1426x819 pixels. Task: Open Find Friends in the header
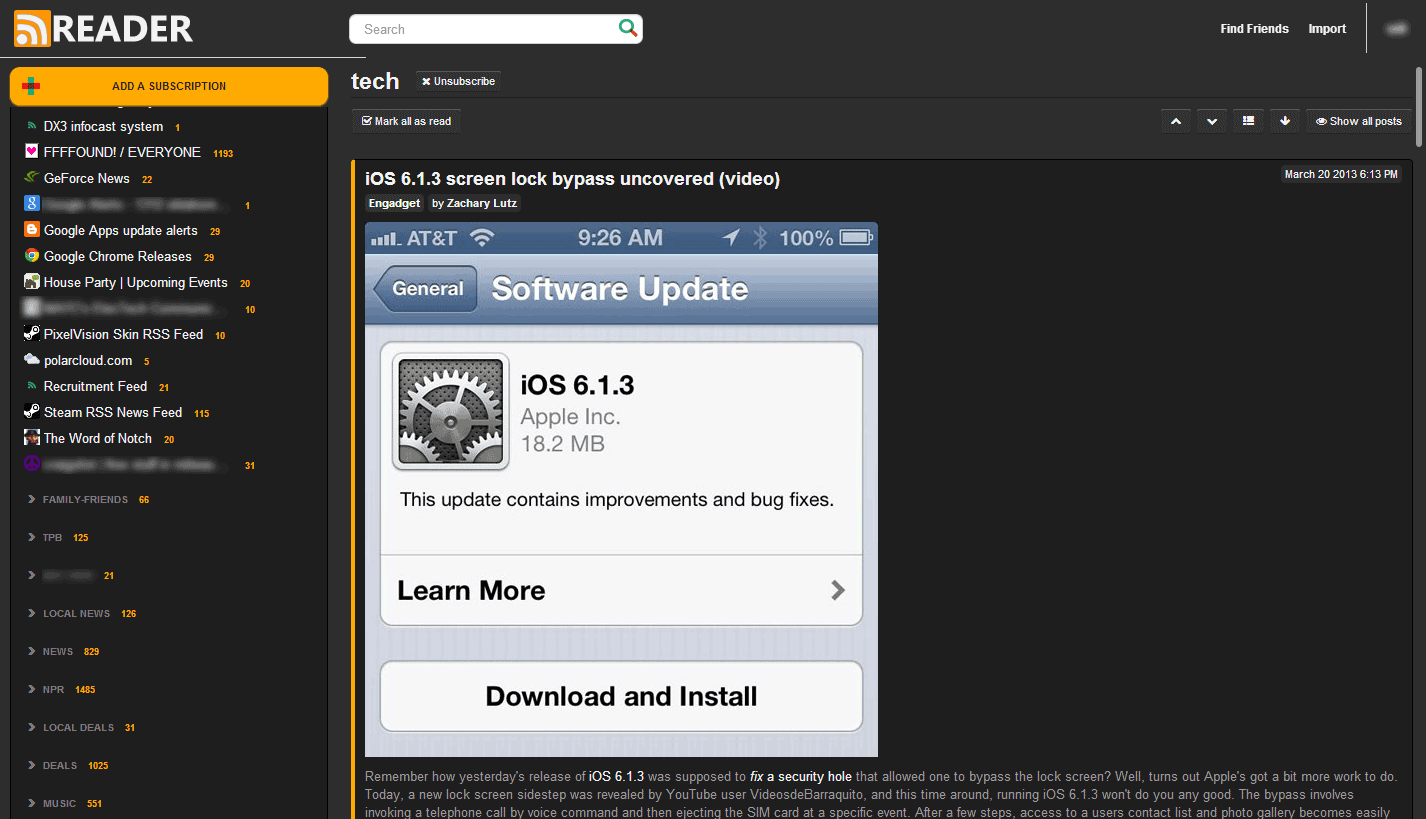pos(1254,29)
